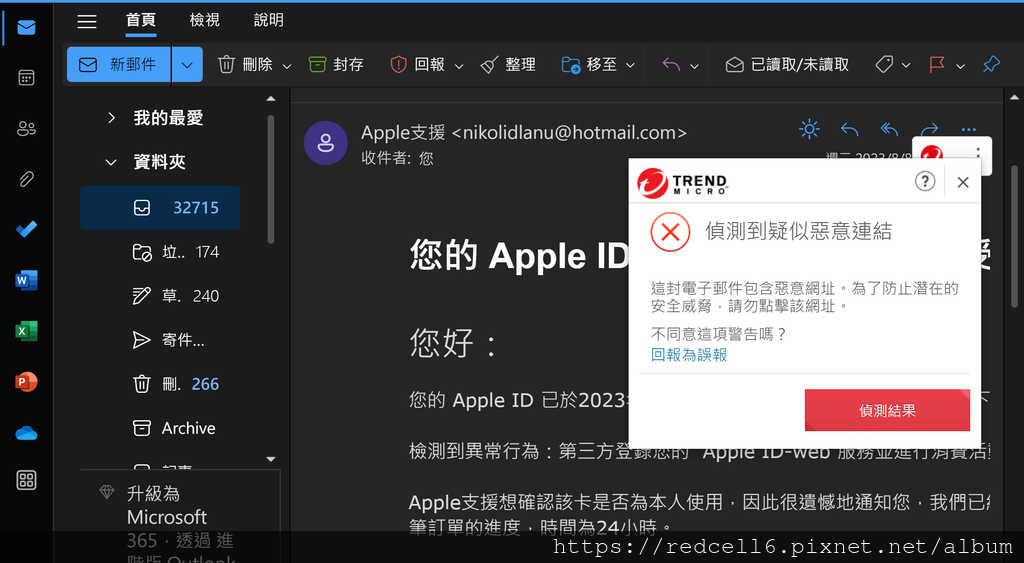The image size is (1024, 563).
Task: Open the Files paperclip icon
Action: pyautogui.click(x=26, y=179)
